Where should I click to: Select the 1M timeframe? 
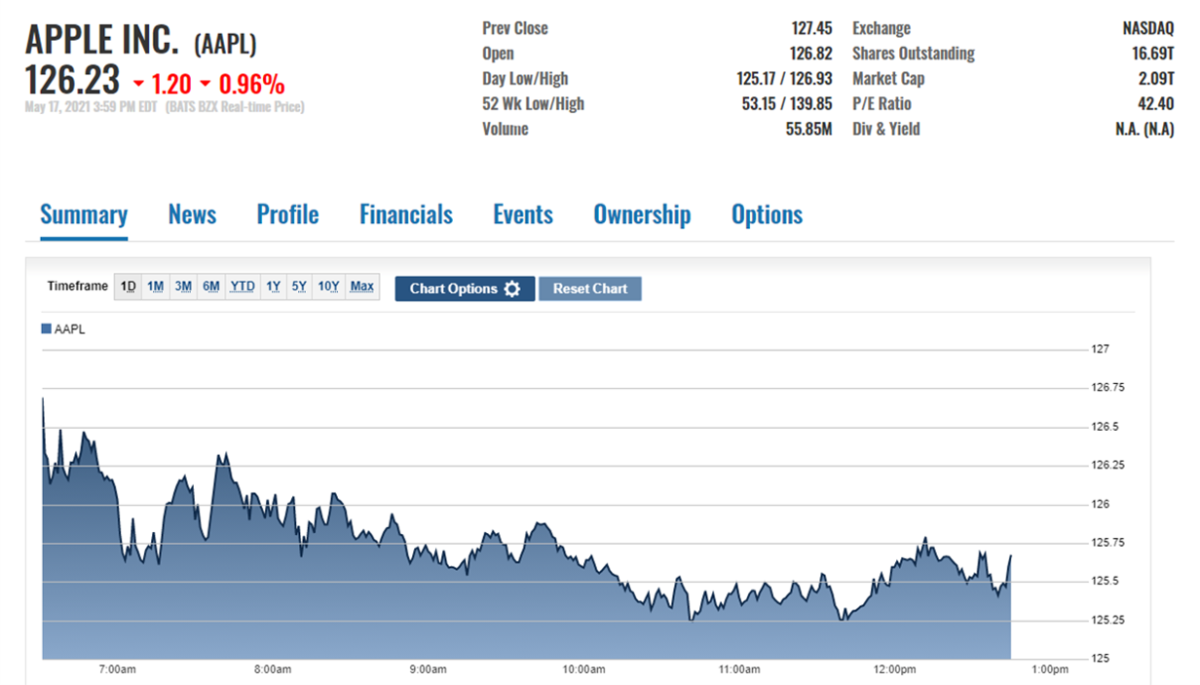coord(155,287)
